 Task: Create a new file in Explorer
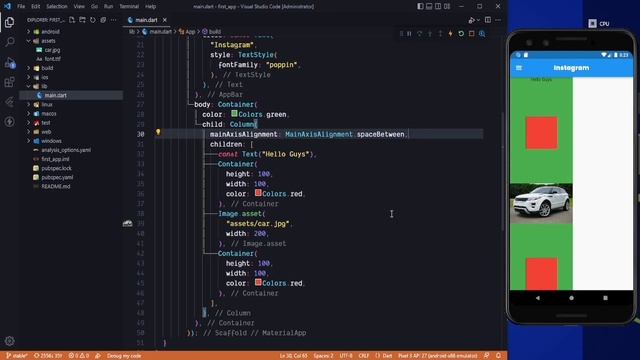(72, 20)
